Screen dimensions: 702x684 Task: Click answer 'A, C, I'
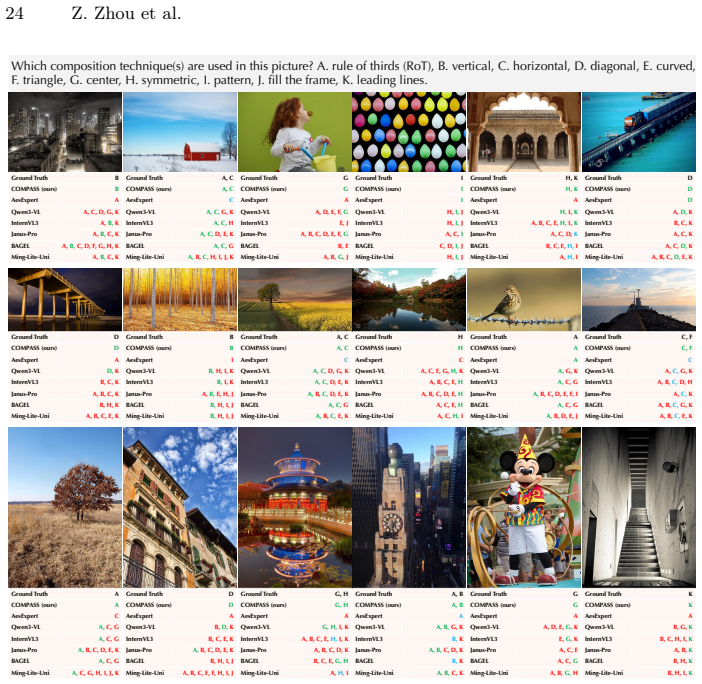[454, 234]
